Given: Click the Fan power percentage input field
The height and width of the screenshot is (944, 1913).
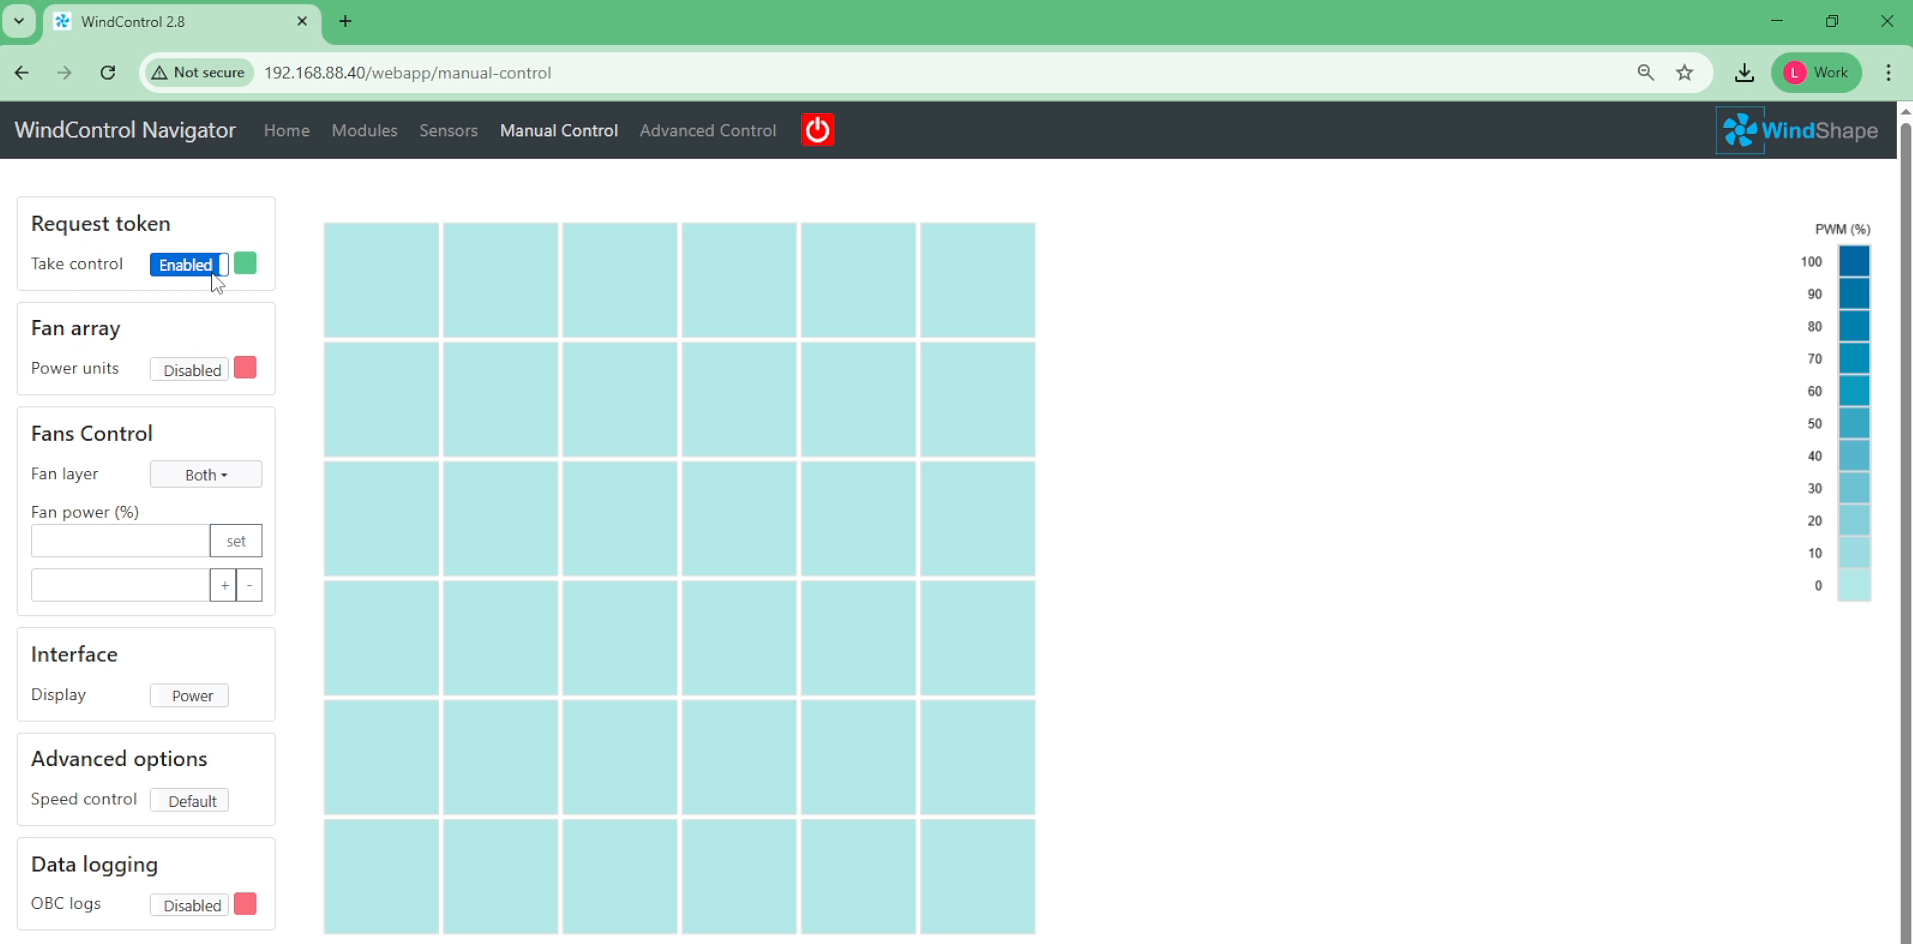Looking at the screenshot, I should click(120, 541).
